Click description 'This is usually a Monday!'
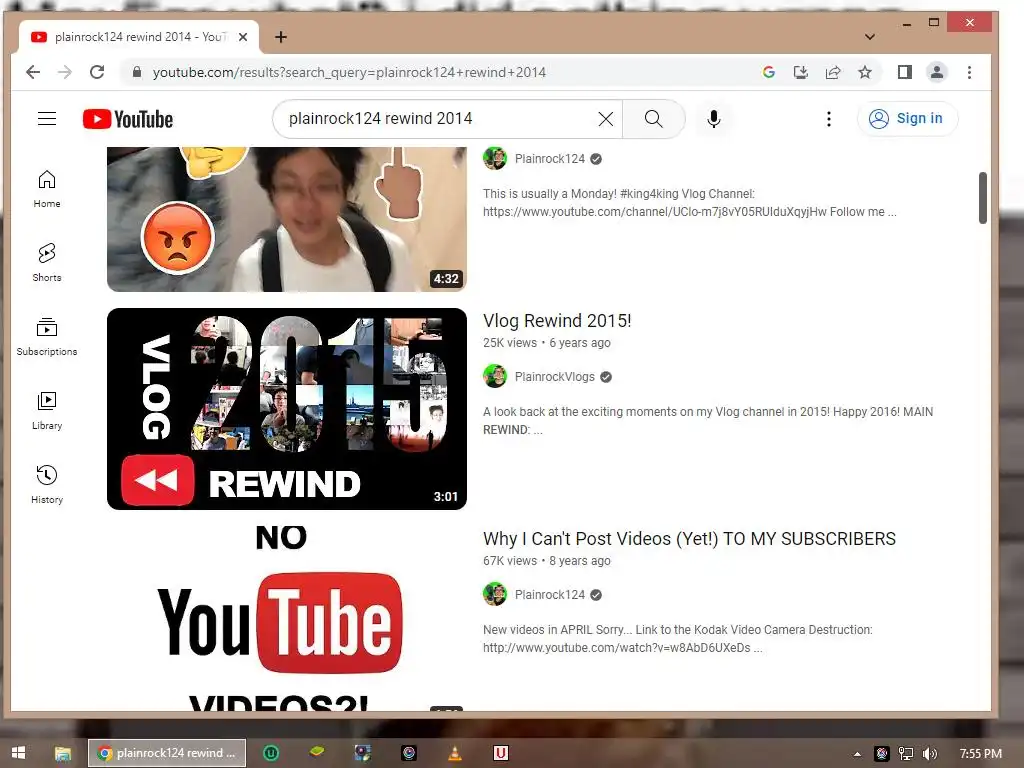The width and height of the screenshot is (1024, 768). tap(690, 202)
